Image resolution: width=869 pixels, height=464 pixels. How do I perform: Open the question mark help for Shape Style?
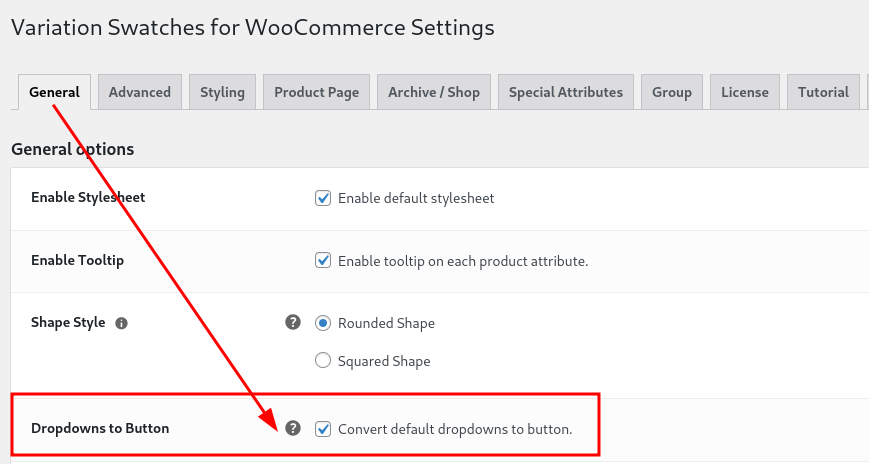pos(293,322)
